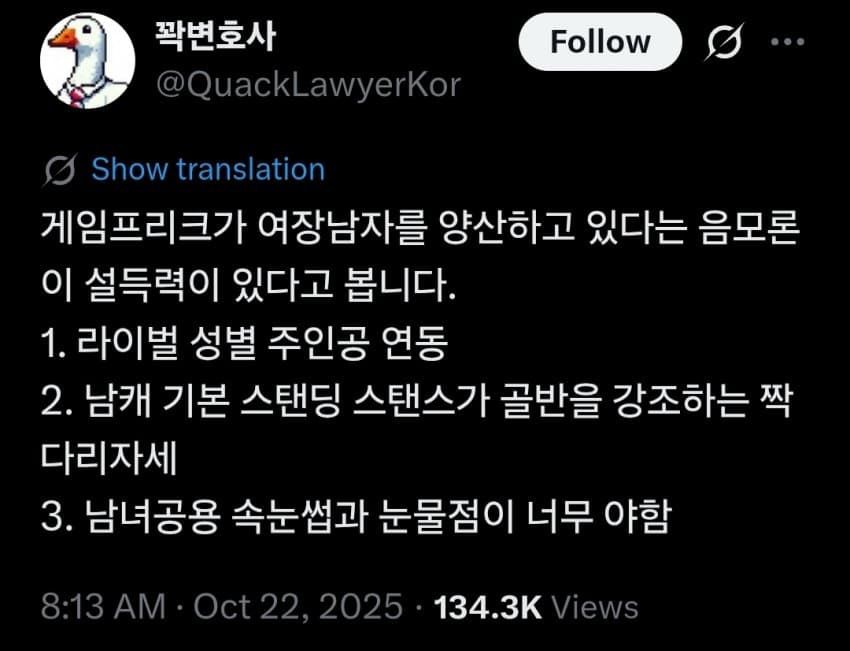The width and height of the screenshot is (850, 651).
Task: Show translation of the Korean post
Action: pos(208,169)
